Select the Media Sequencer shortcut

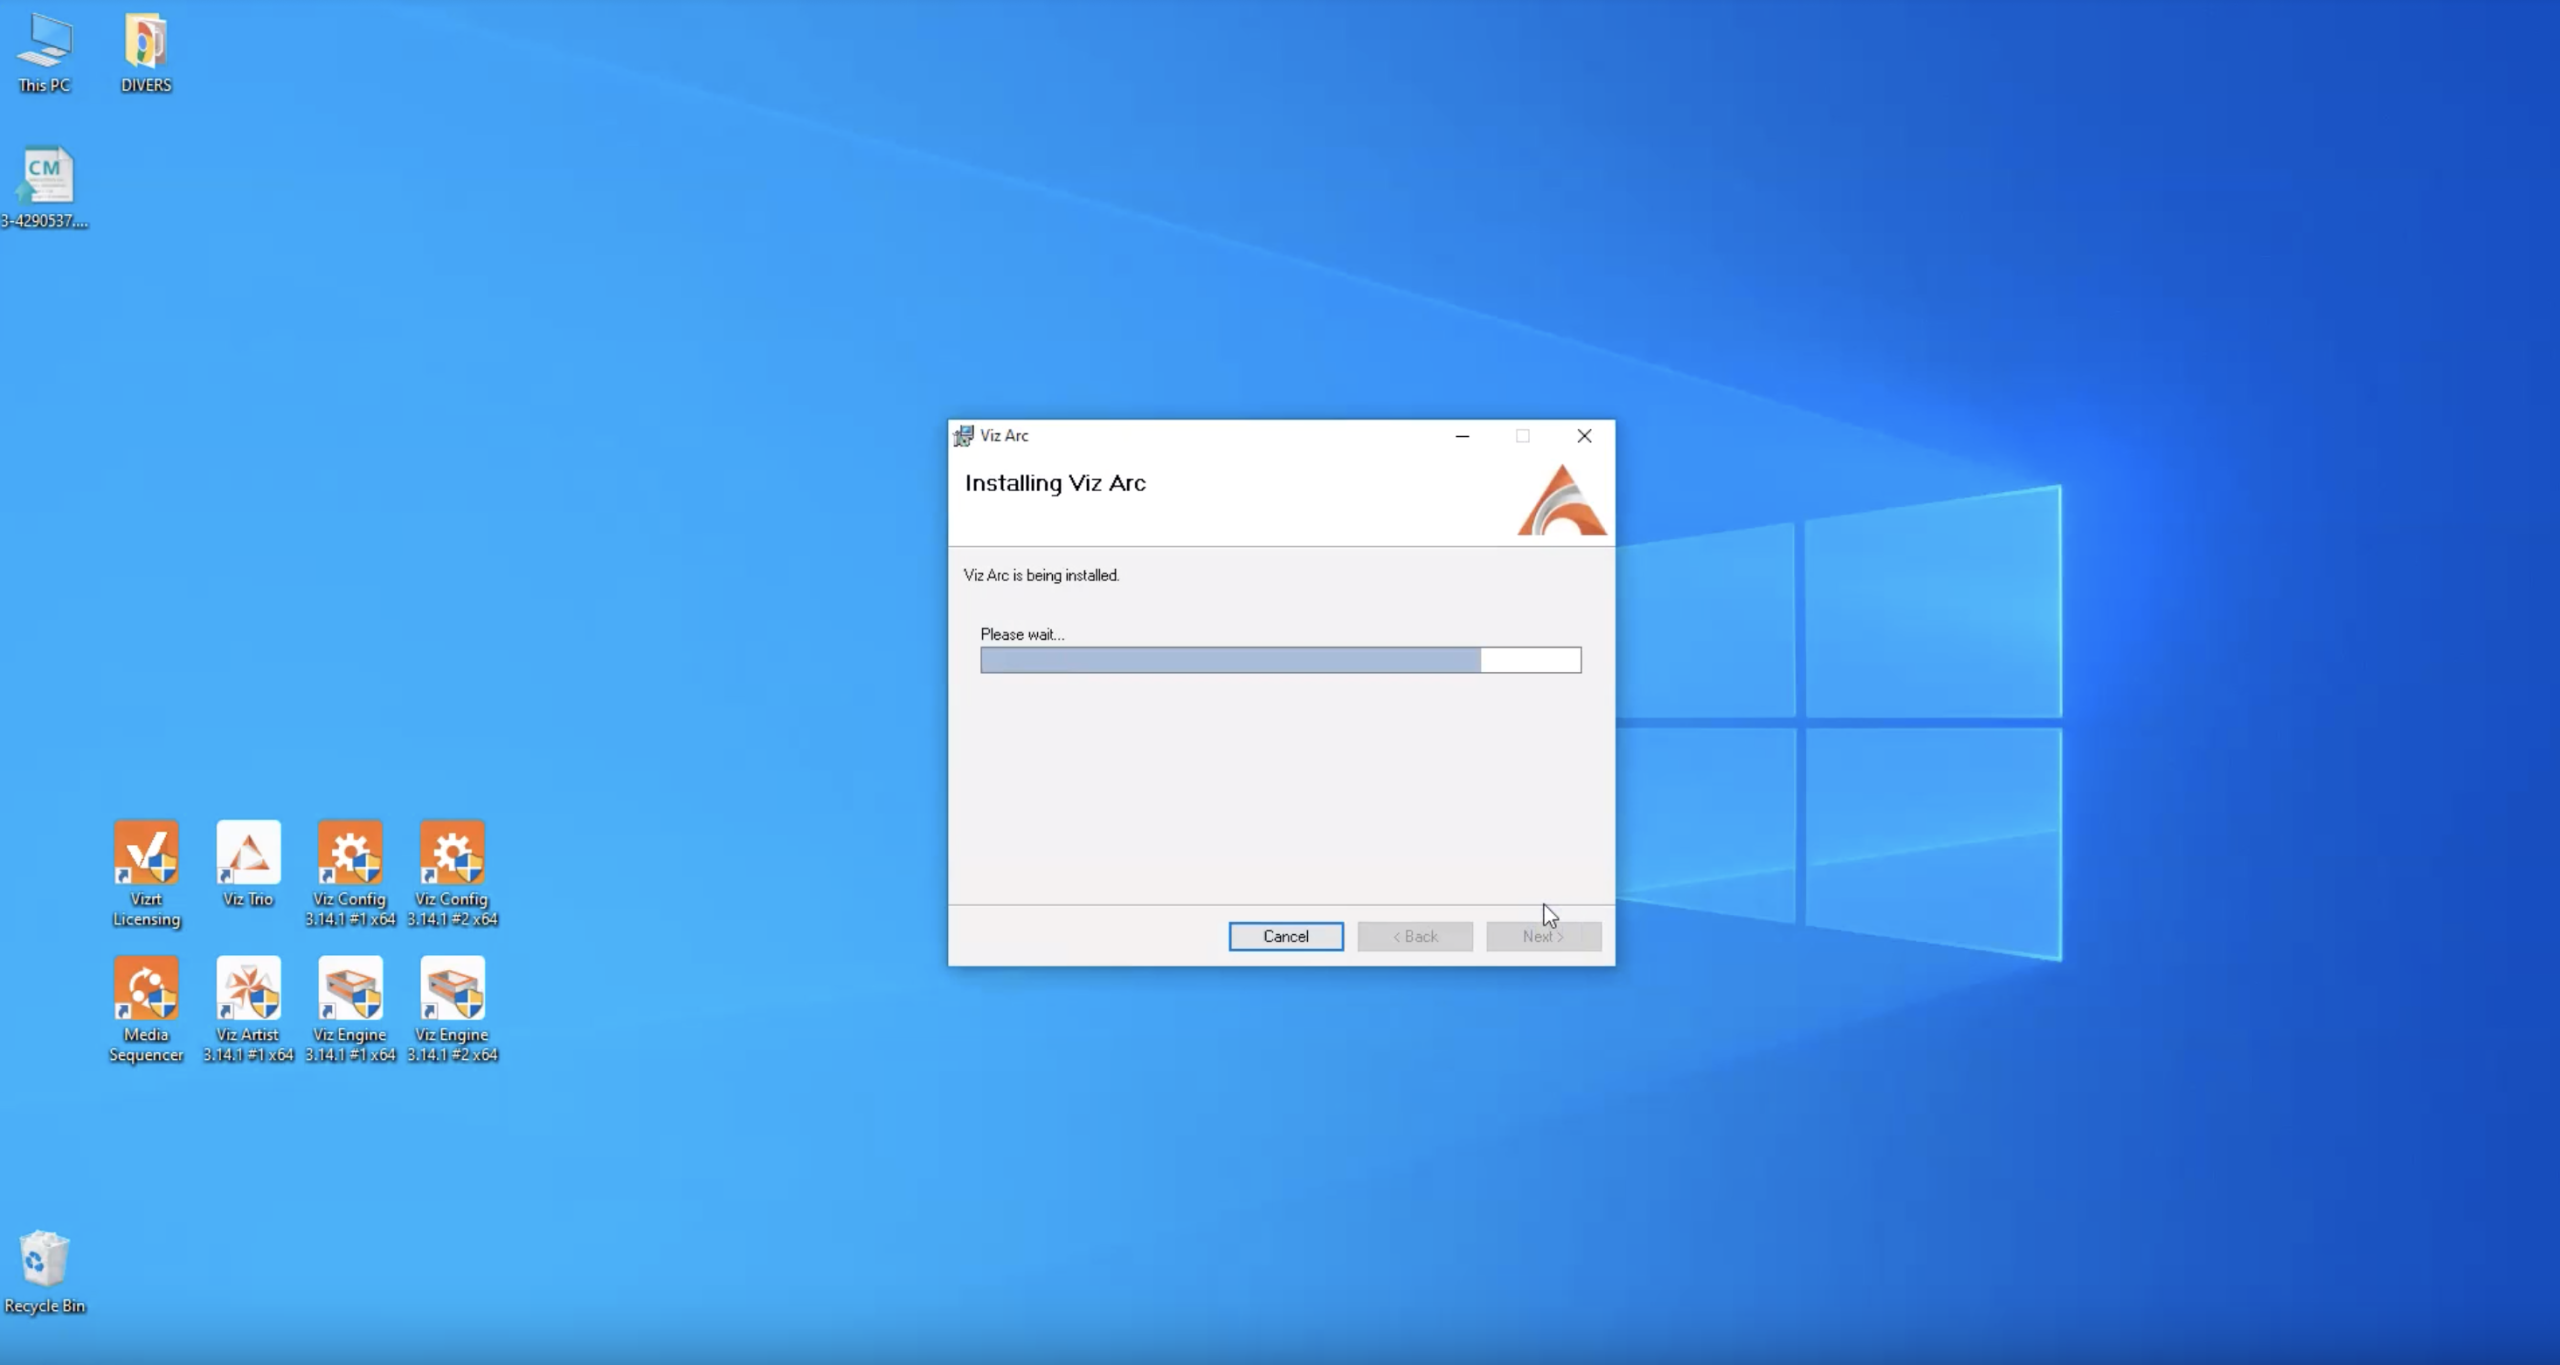[146, 989]
